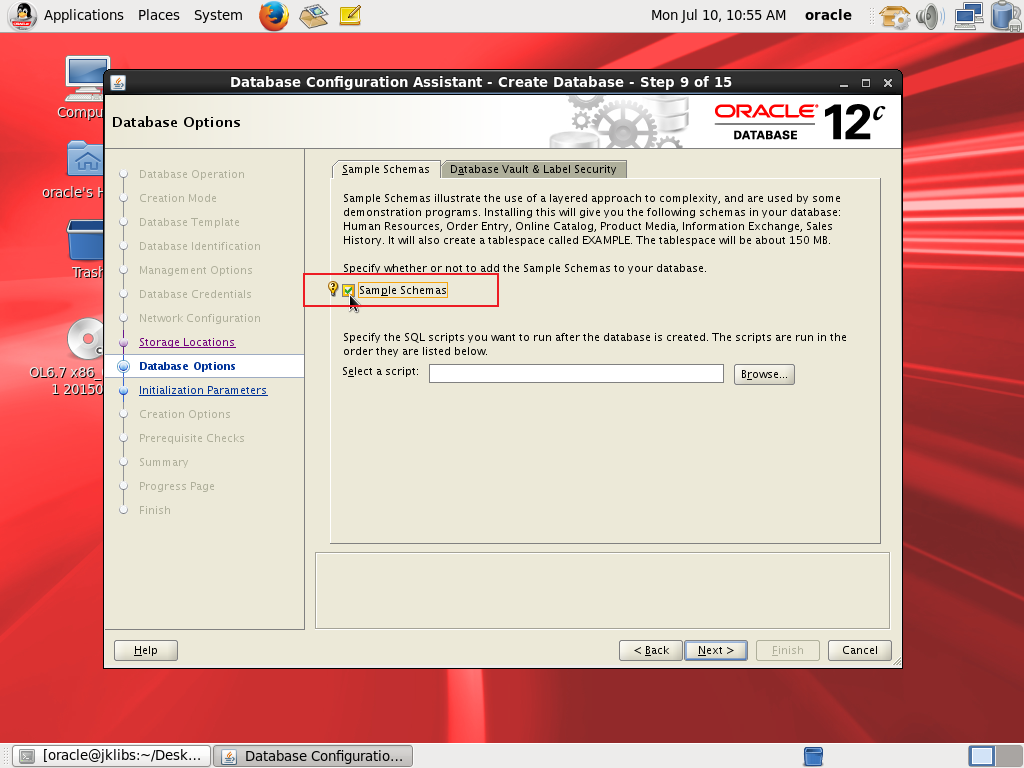
Task: Click the Browse button for scripts
Action: (764, 374)
